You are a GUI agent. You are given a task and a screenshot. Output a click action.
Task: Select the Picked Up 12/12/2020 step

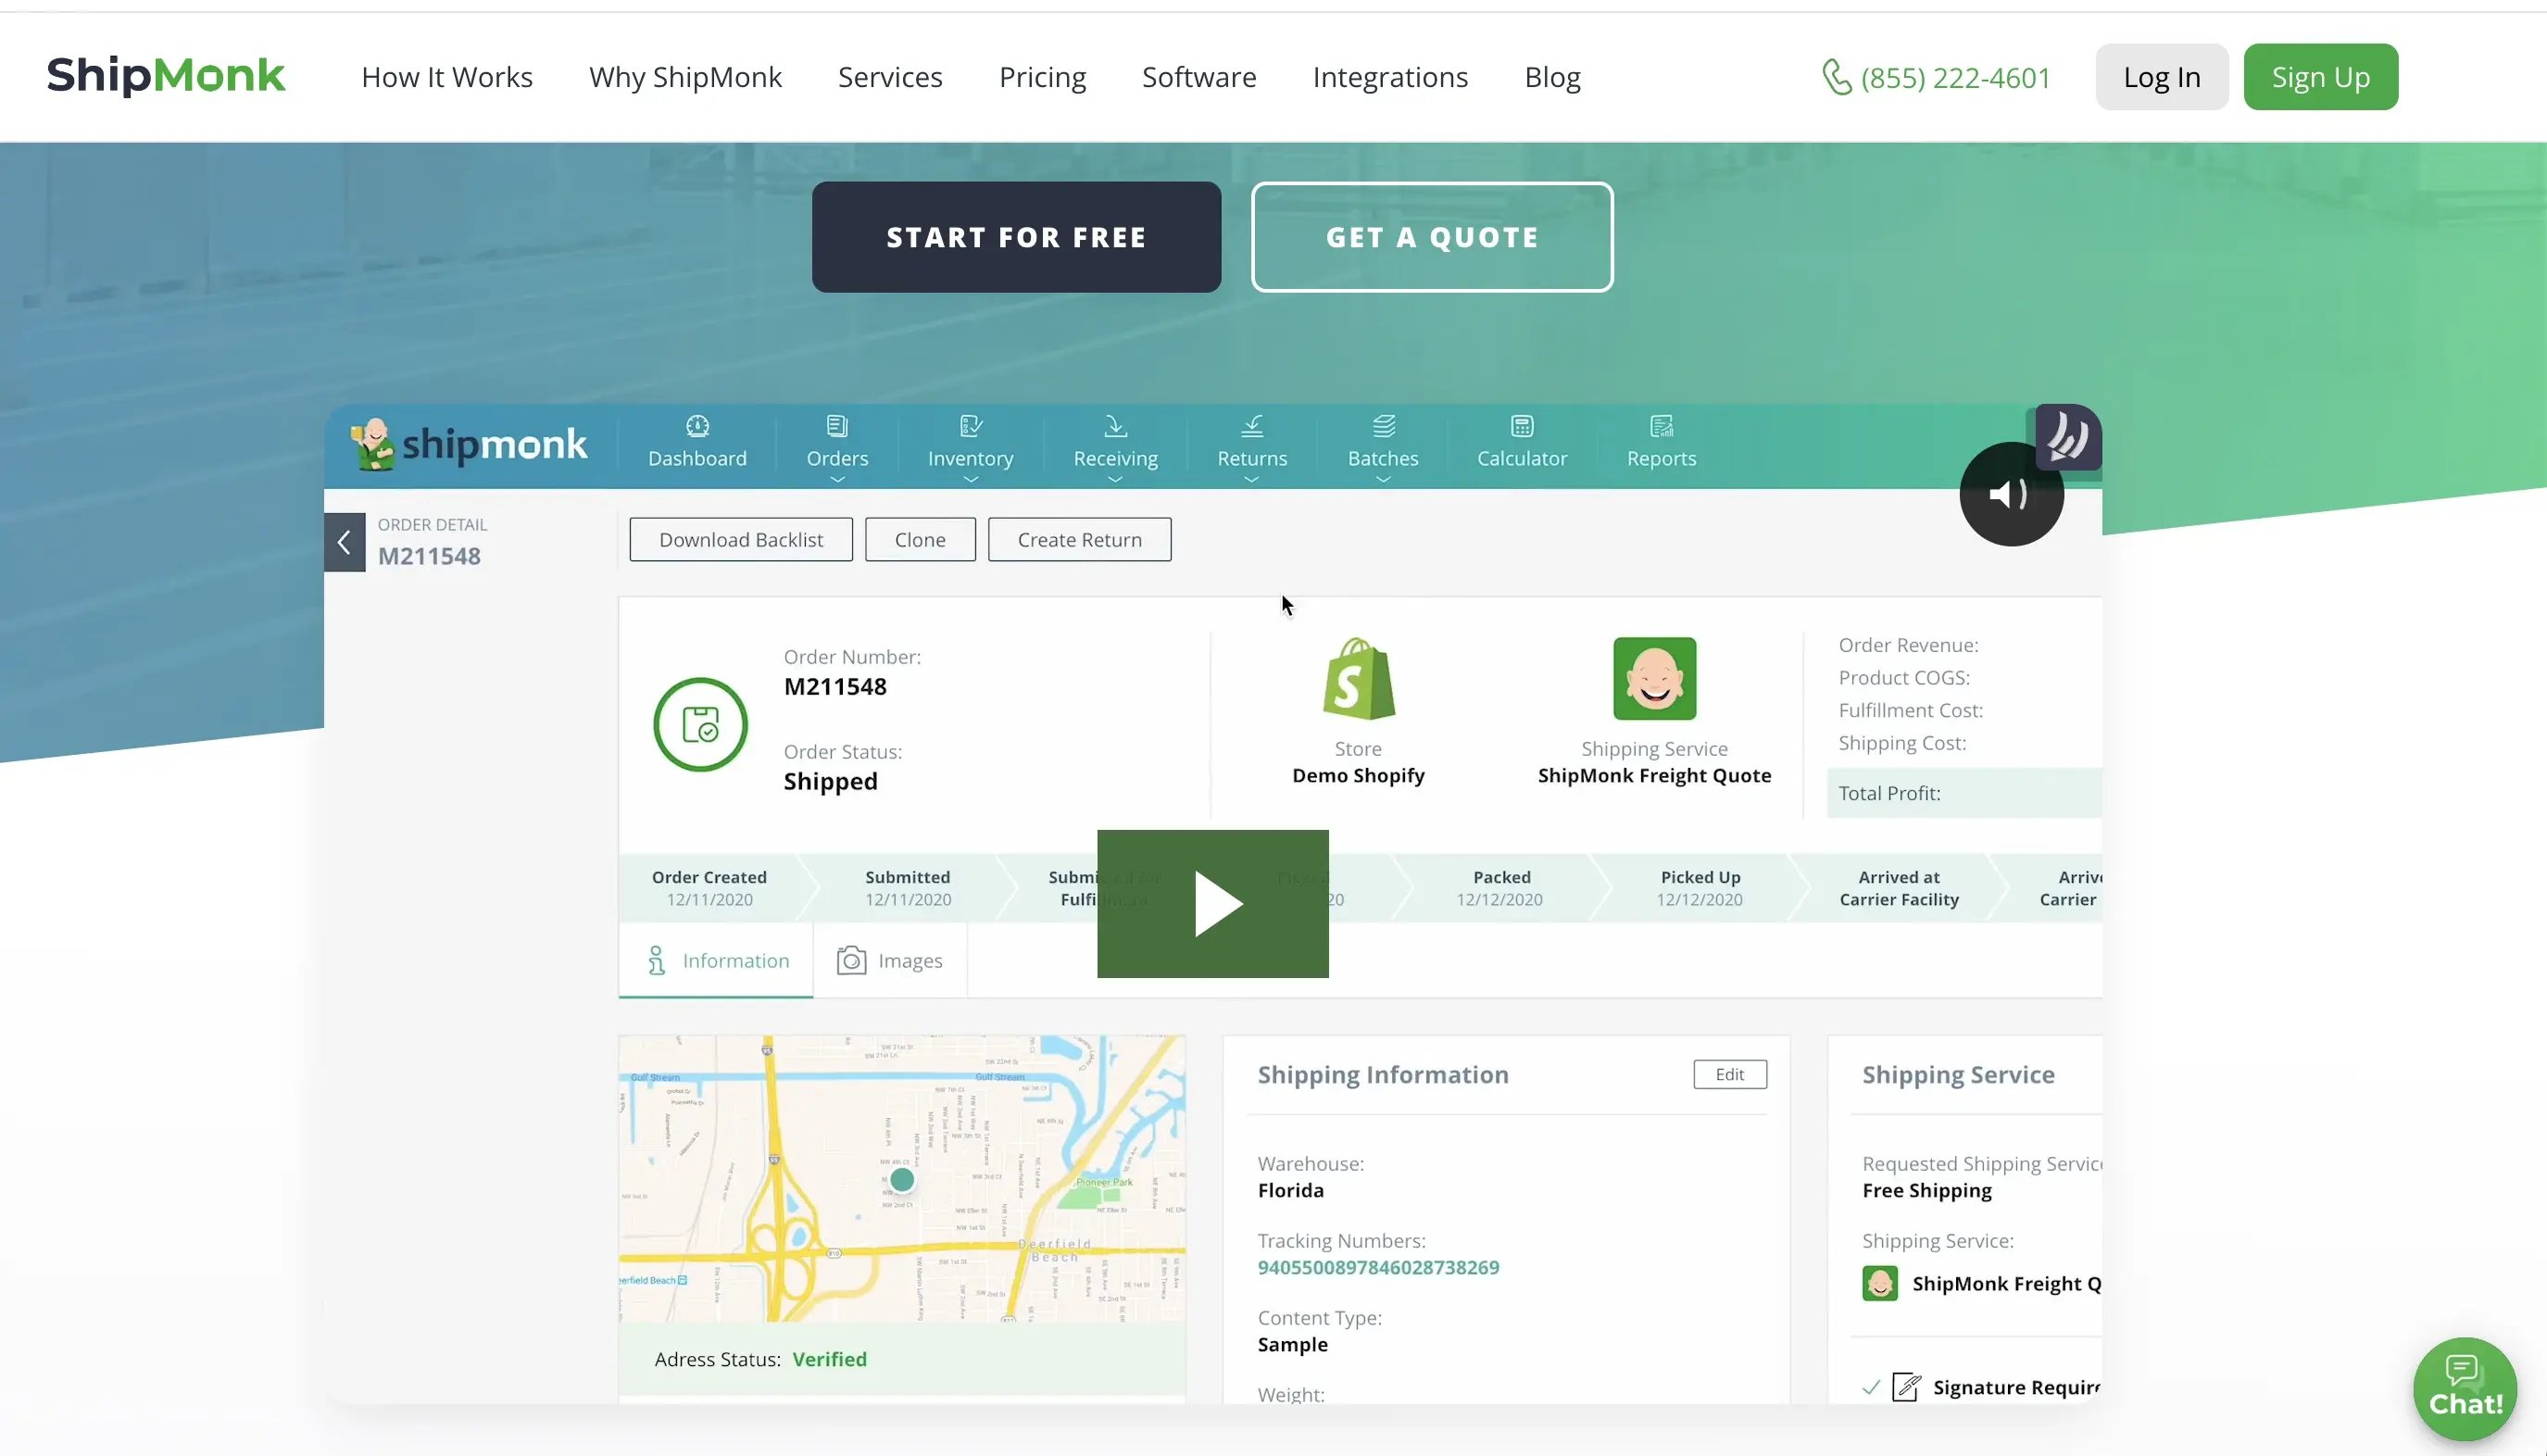pyautogui.click(x=1700, y=888)
